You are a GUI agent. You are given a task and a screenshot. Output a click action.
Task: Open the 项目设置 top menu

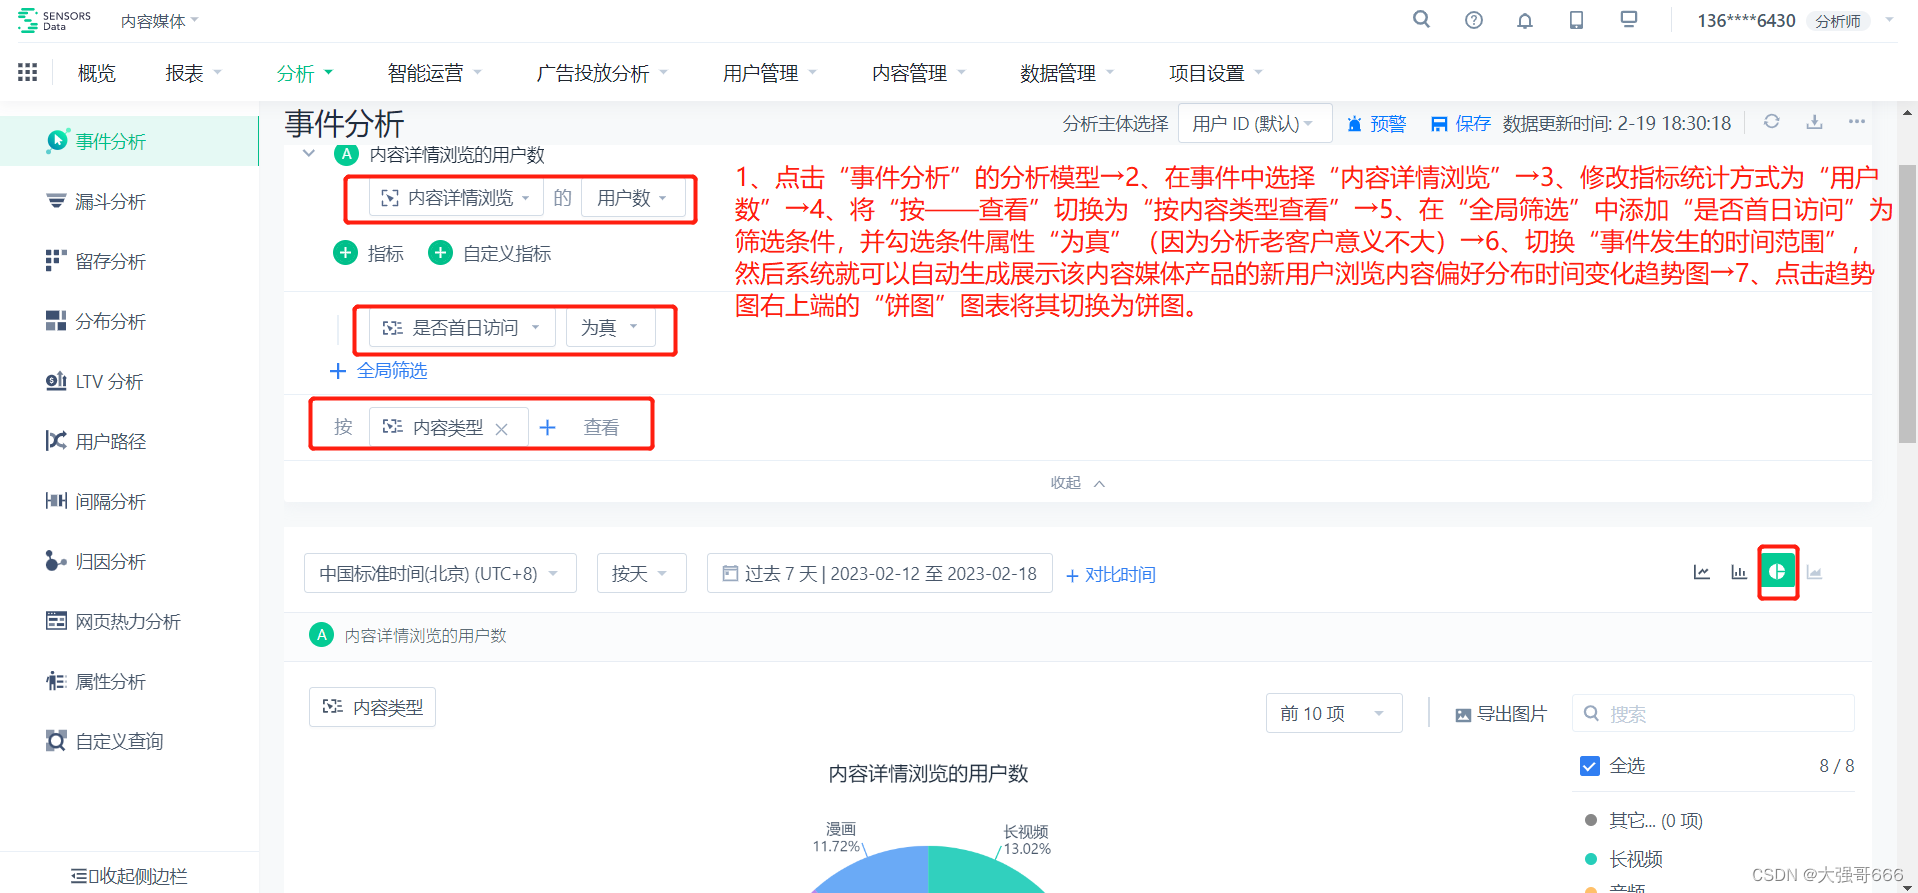tap(1216, 73)
